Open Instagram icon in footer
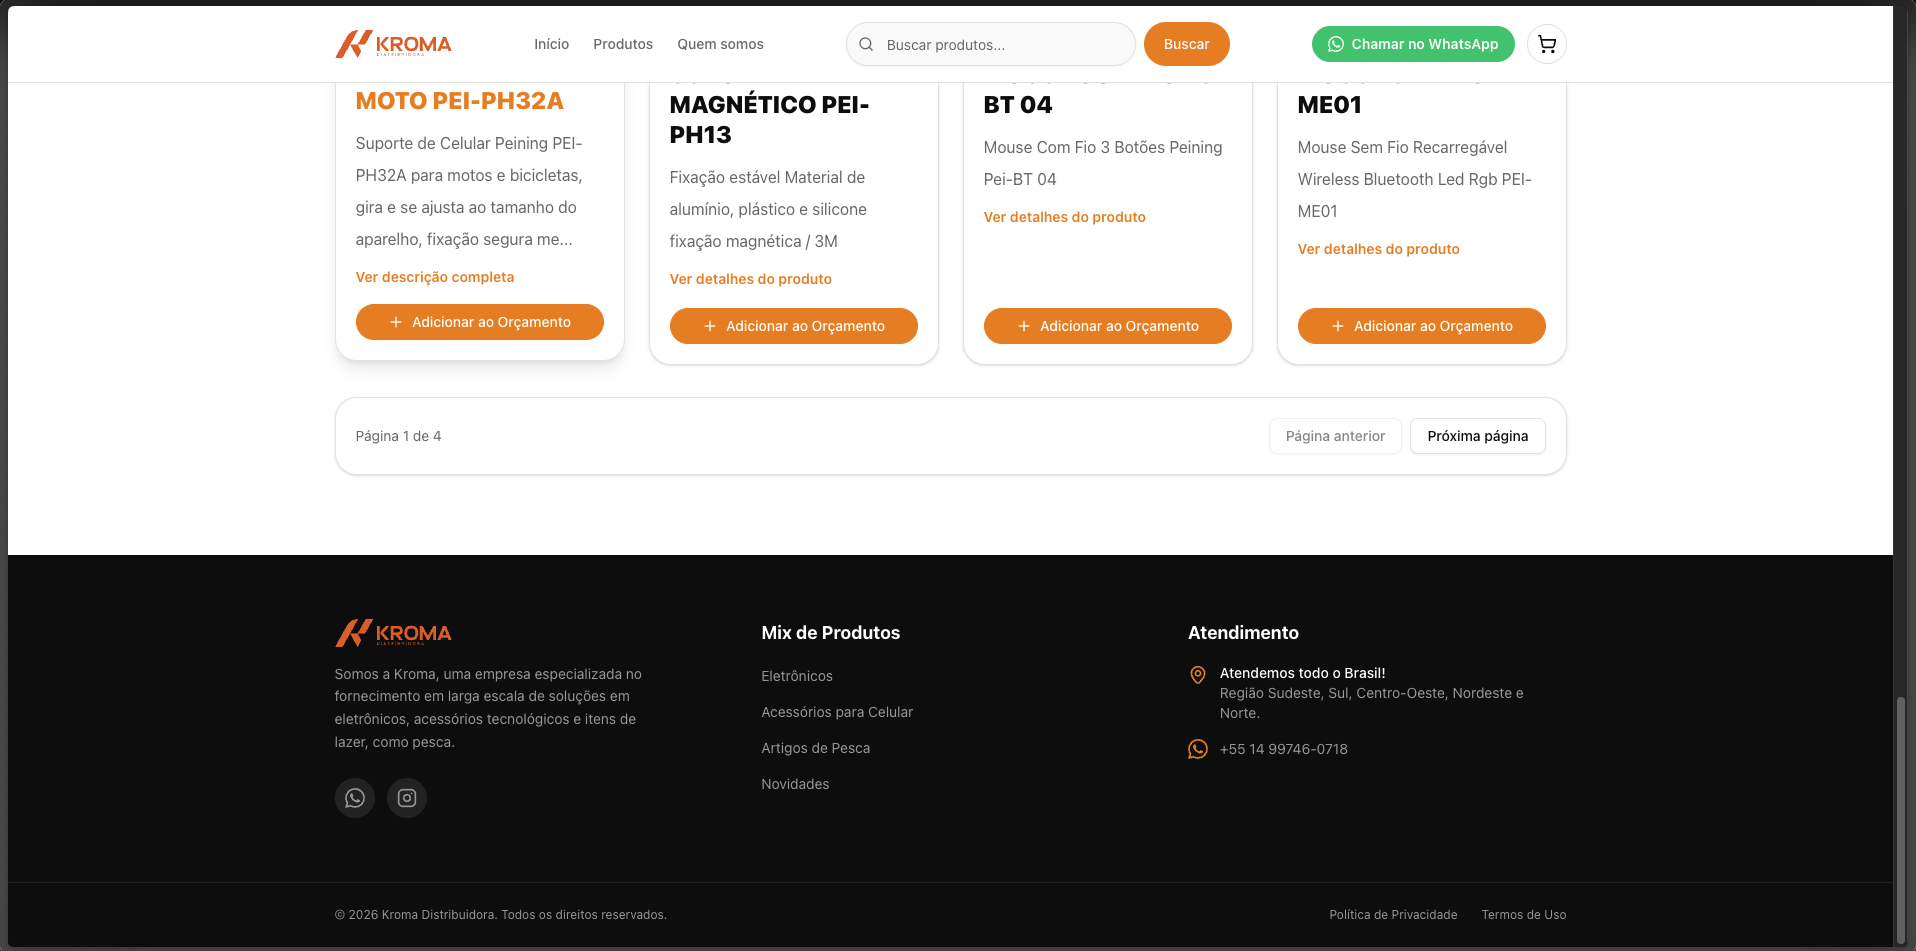Screen dimensions: 1916x951 (x=407, y=798)
